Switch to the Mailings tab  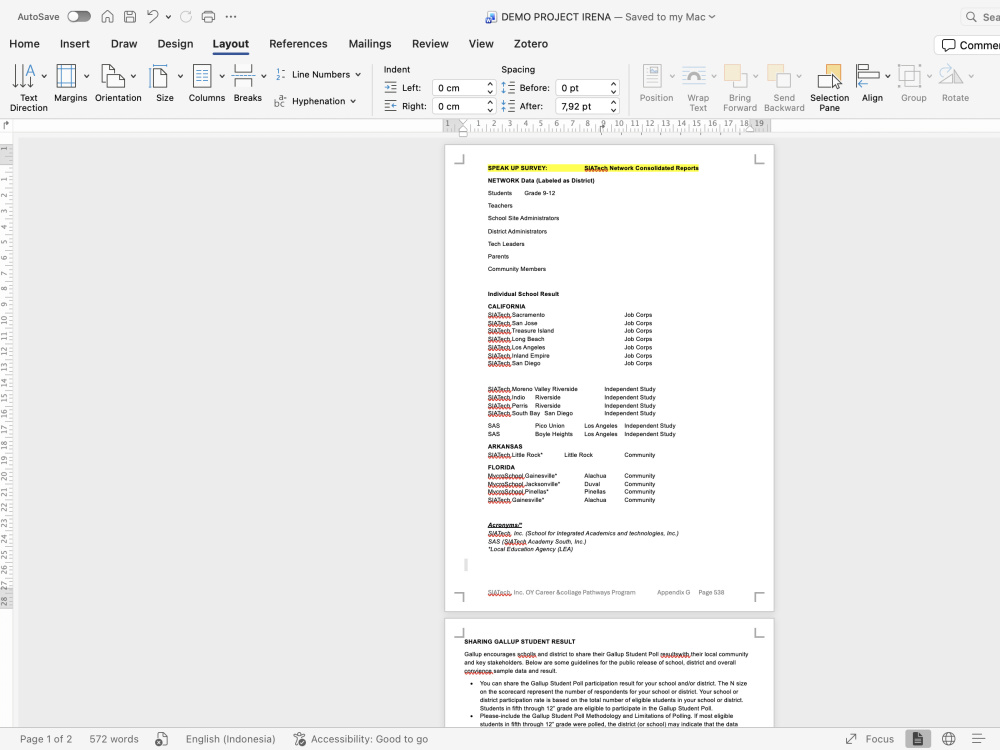(370, 44)
